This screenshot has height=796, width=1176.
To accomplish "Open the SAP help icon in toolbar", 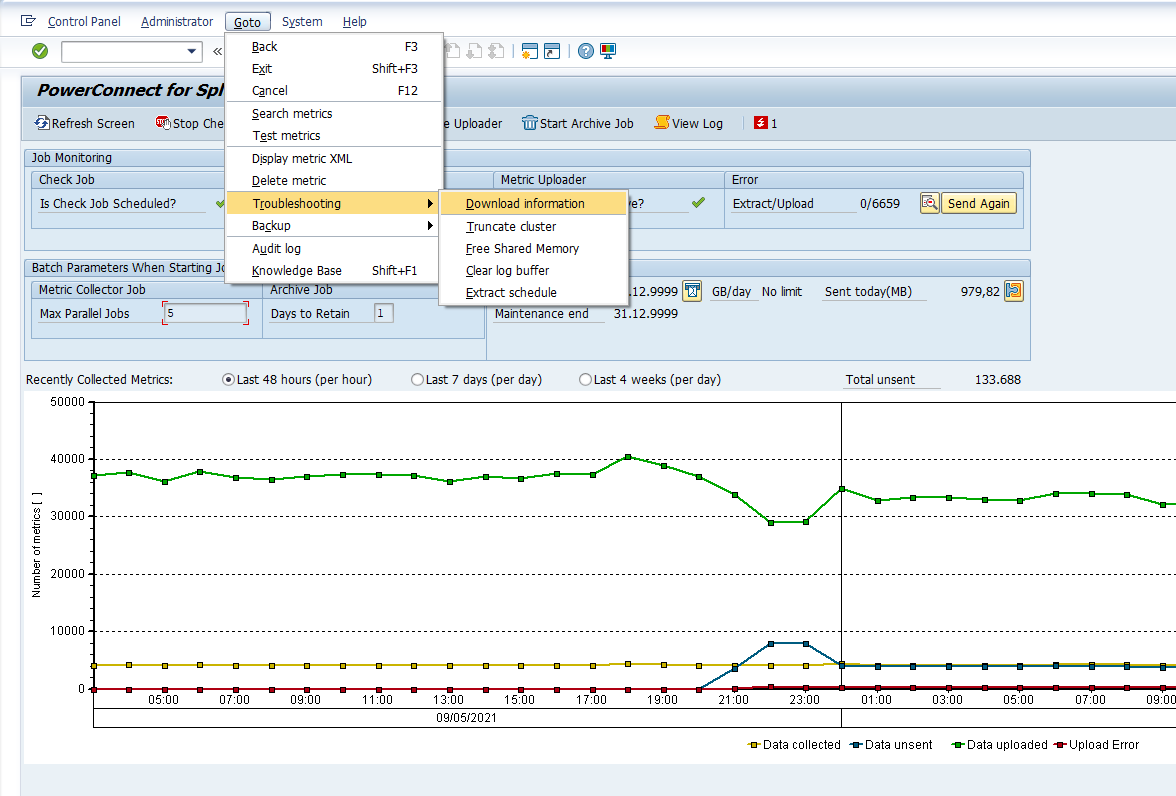I will [585, 51].
